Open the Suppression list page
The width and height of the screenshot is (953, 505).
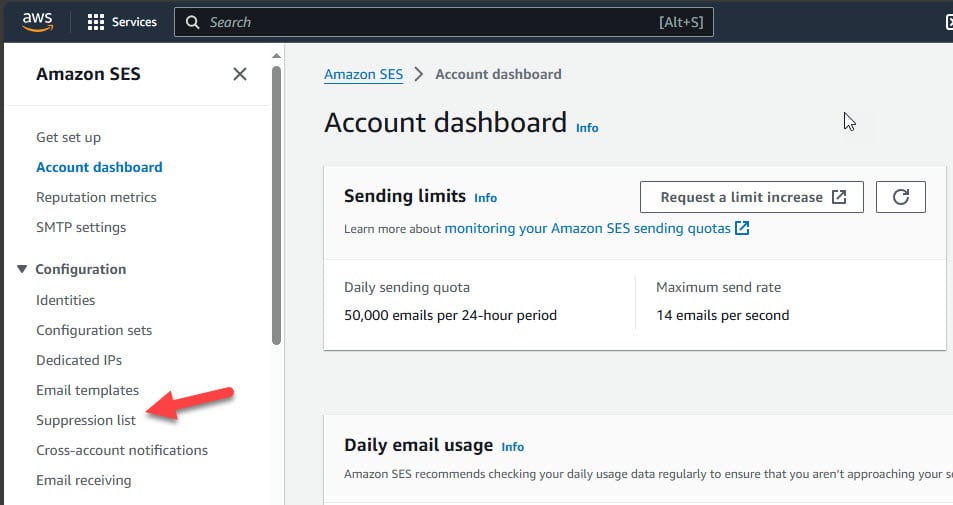(x=86, y=420)
